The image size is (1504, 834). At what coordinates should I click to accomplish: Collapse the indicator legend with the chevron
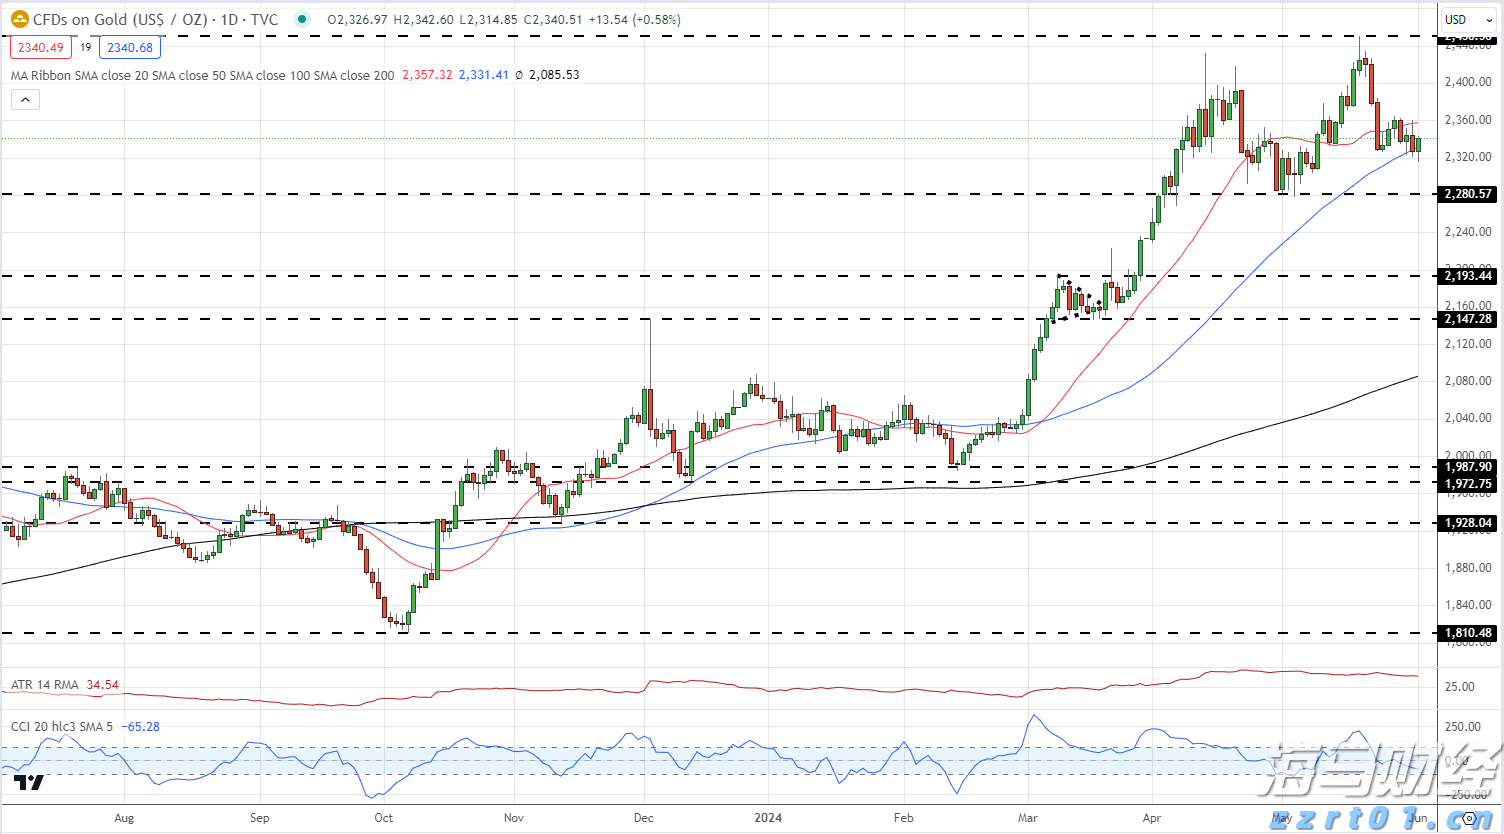(25, 99)
